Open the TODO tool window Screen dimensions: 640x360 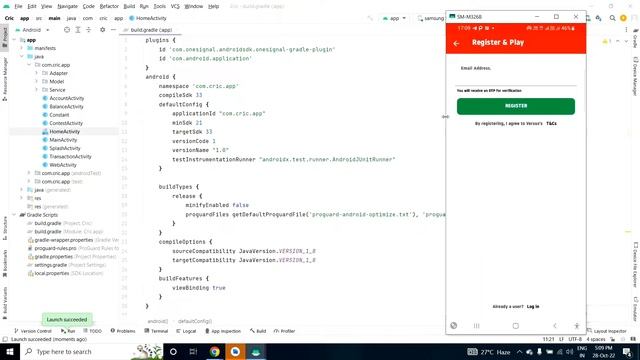click(93, 331)
